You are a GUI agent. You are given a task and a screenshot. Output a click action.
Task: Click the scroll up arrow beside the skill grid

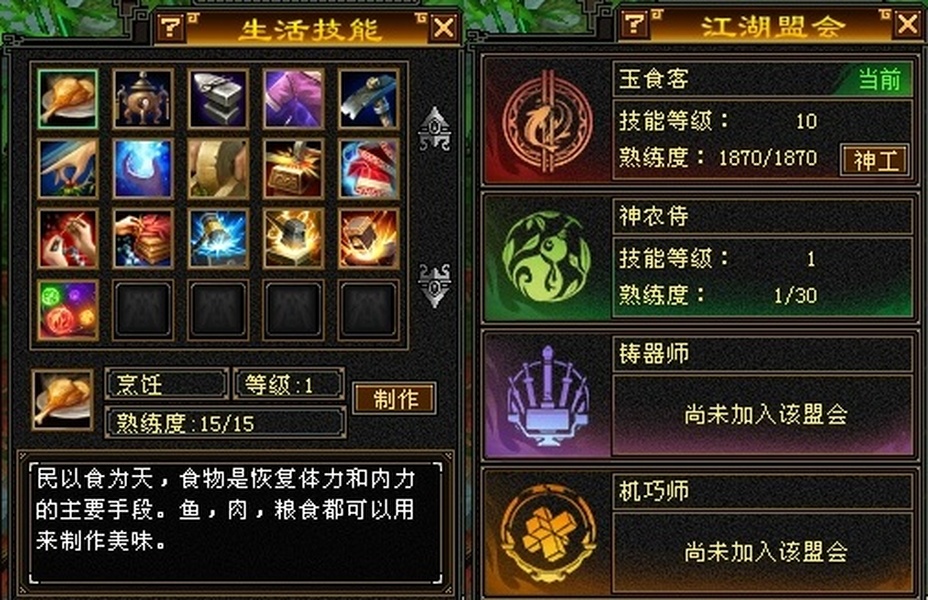(434, 128)
